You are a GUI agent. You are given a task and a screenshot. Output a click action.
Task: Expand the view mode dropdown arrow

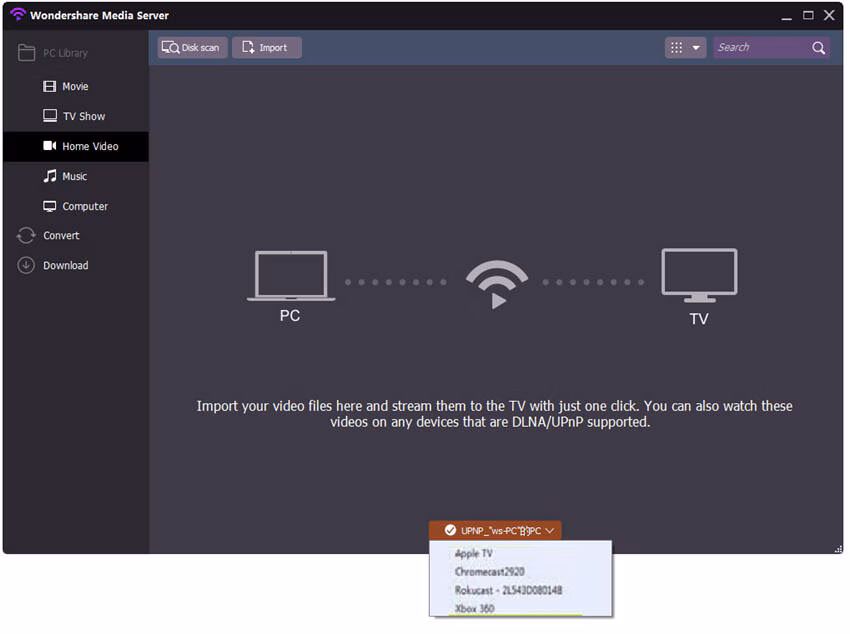click(696, 48)
